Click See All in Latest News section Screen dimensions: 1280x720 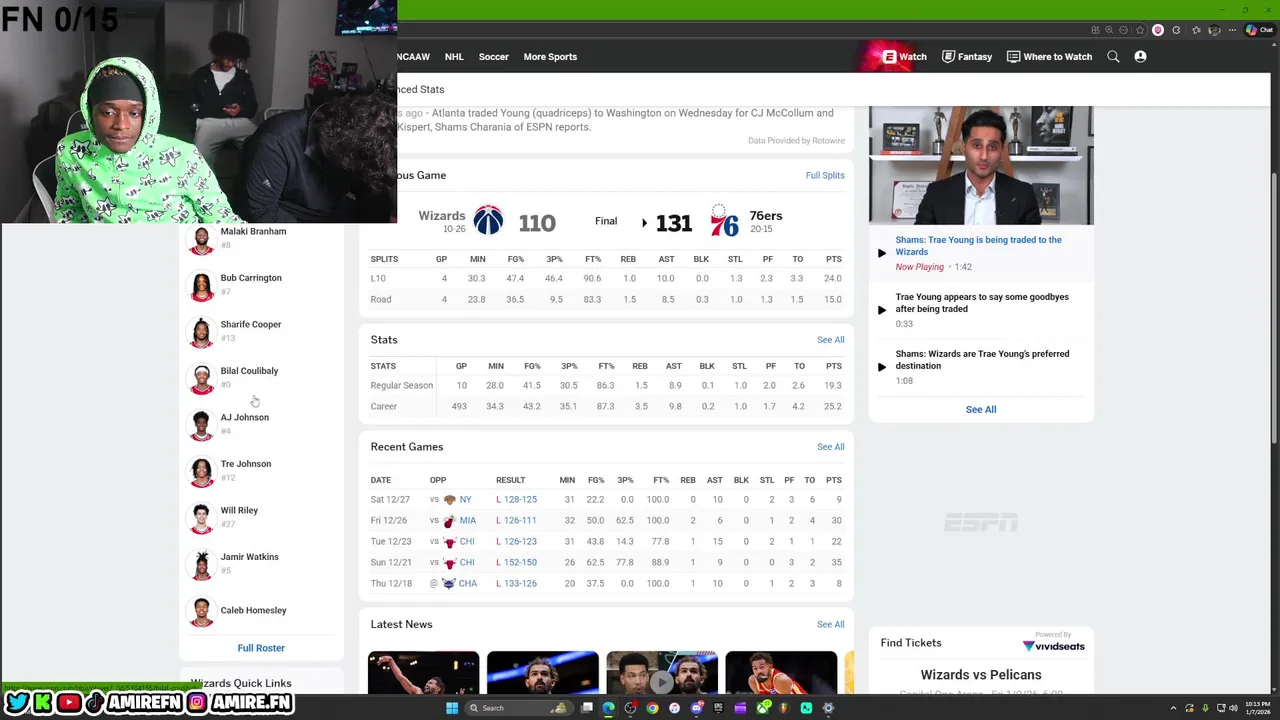[x=830, y=624]
